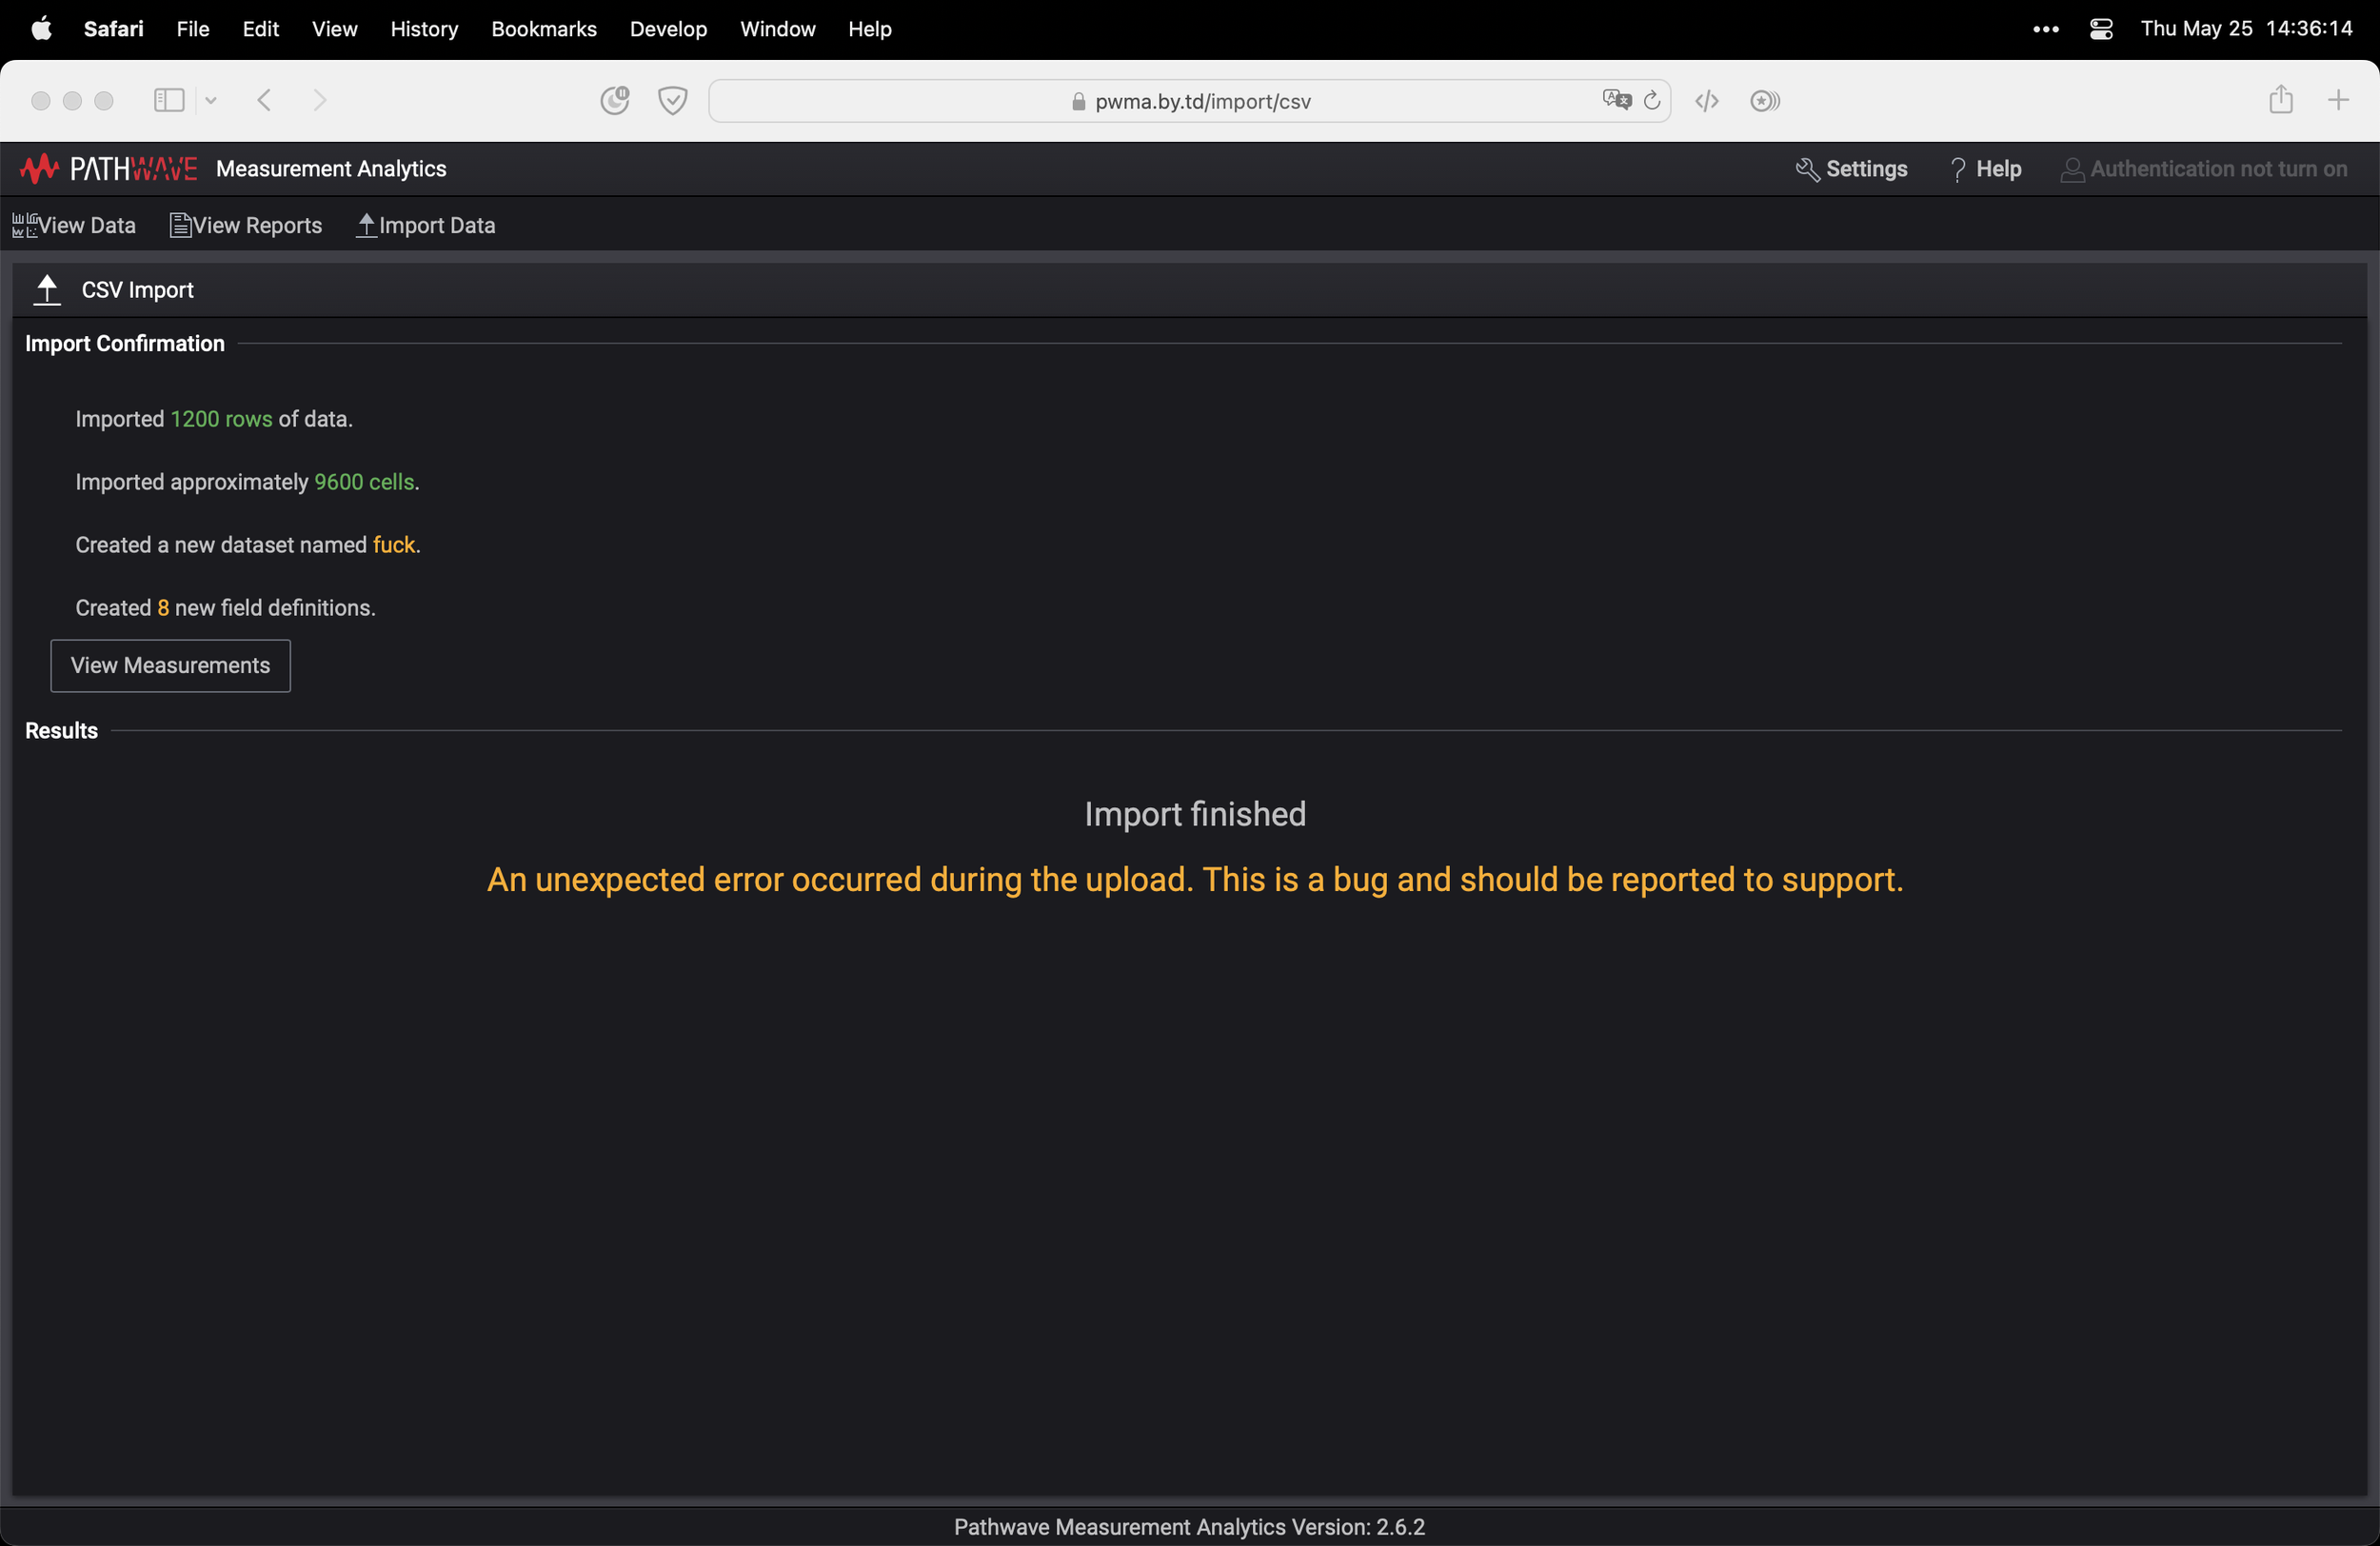The height and width of the screenshot is (1546, 2380).
Task: Reload the page with the refresh icon
Action: point(1652,100)
